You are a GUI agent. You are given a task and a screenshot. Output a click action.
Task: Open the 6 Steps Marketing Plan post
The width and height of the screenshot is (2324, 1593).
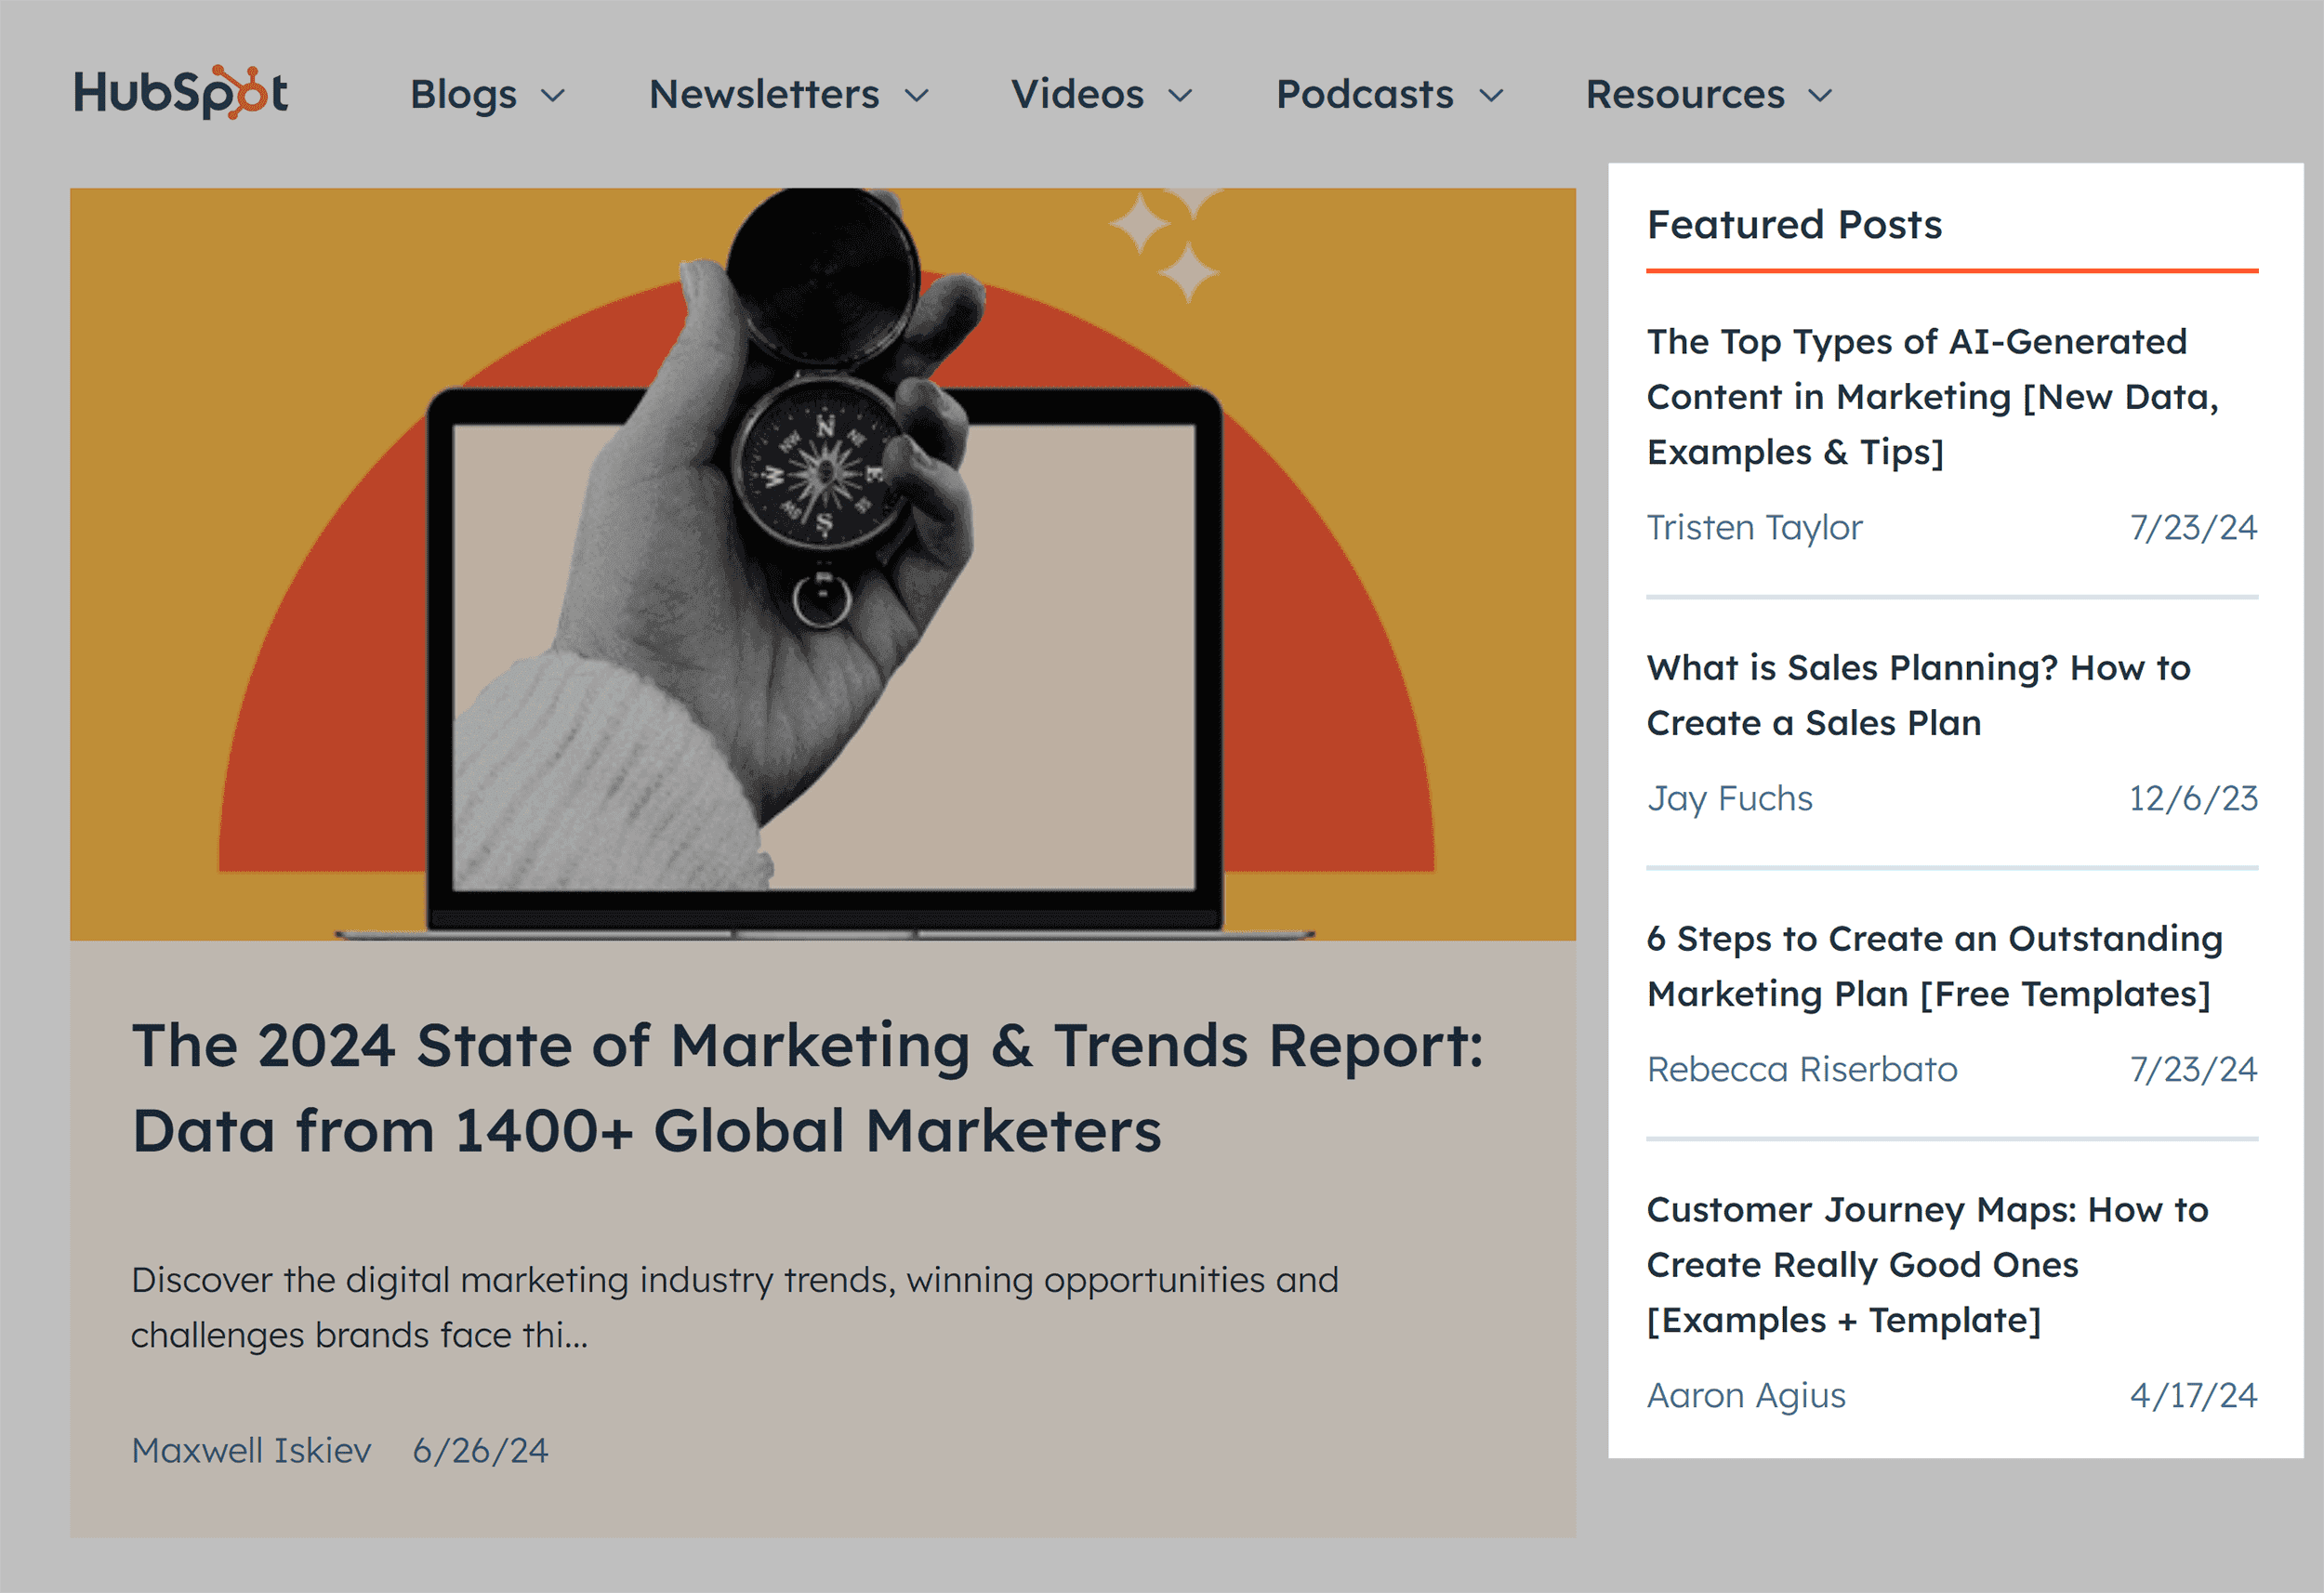(x=1934, y=966)
